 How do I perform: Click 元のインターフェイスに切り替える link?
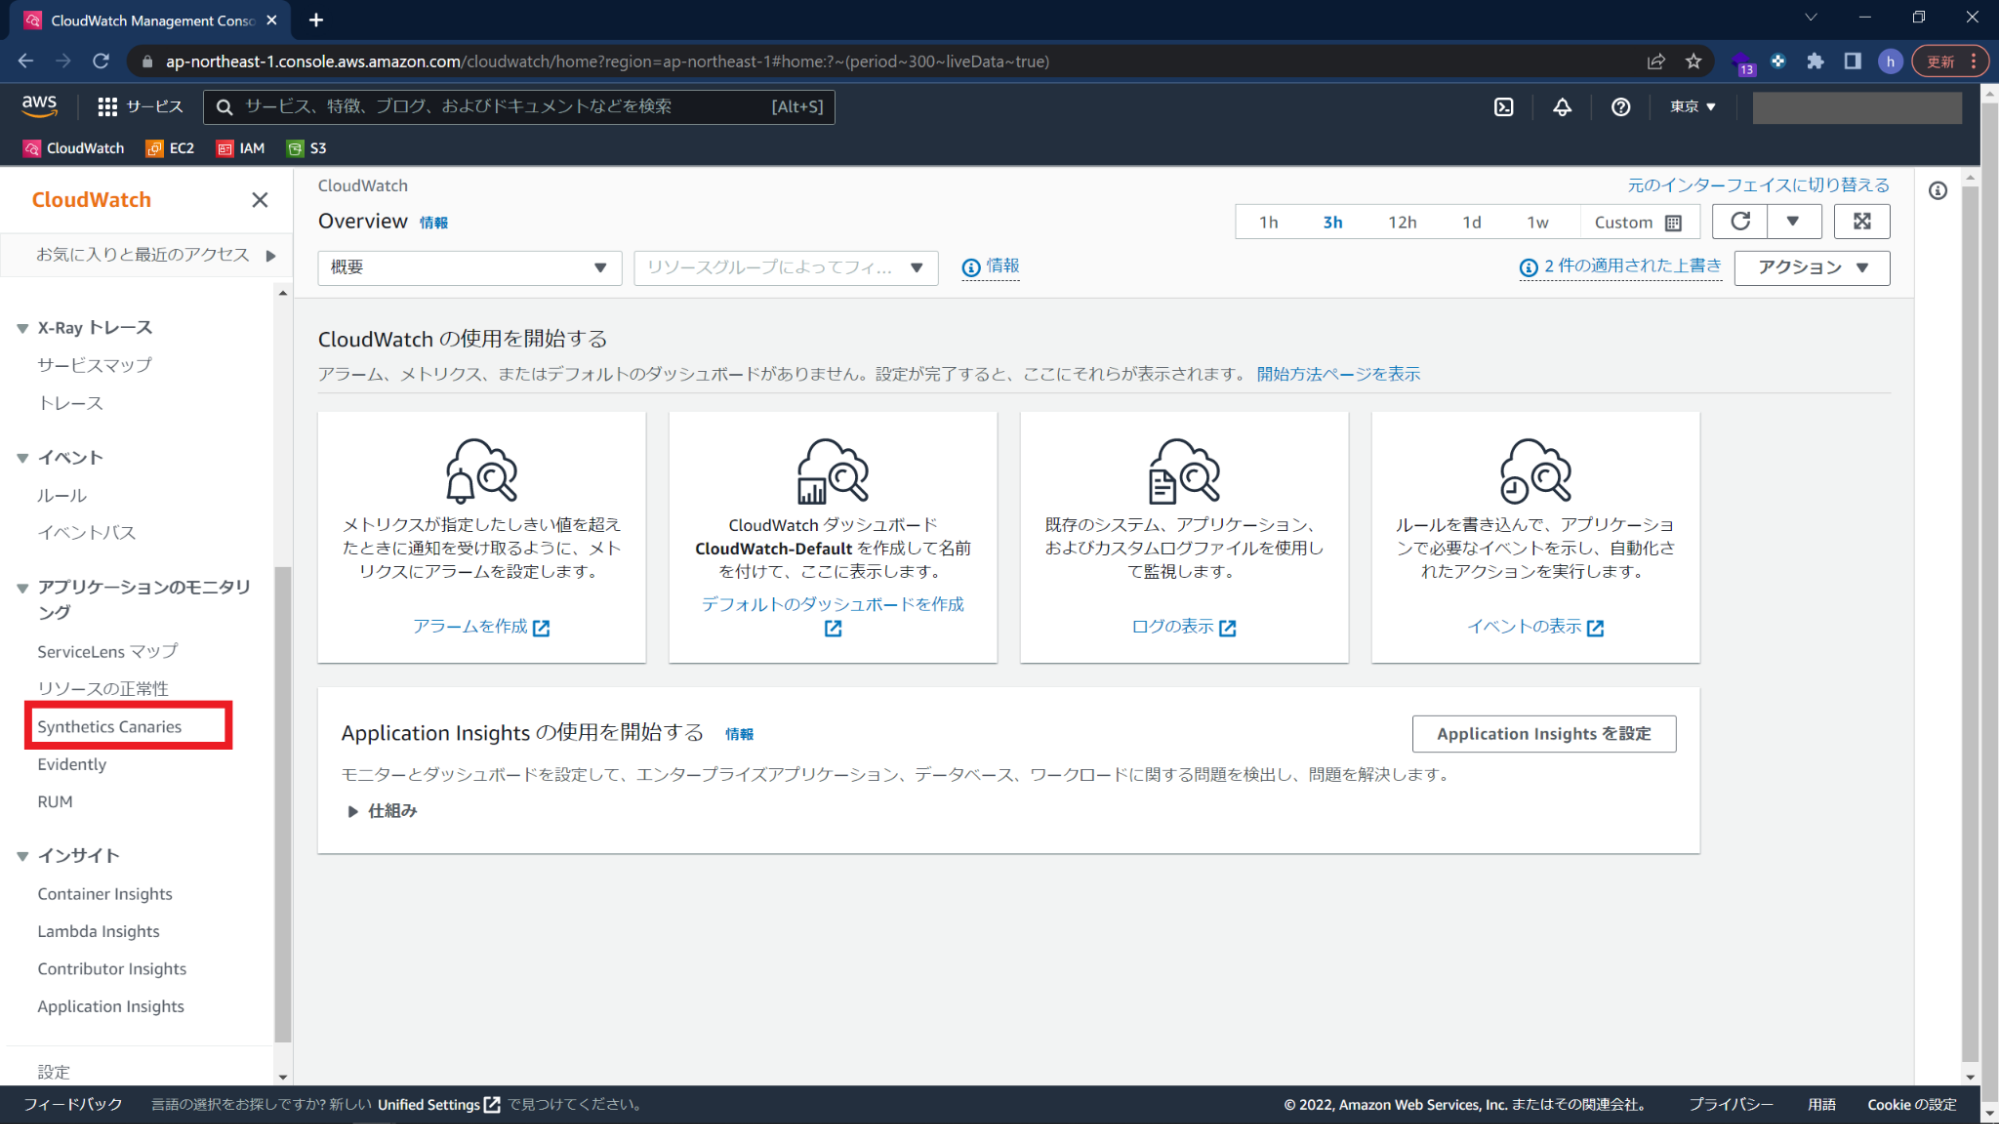coord(1758,185)
